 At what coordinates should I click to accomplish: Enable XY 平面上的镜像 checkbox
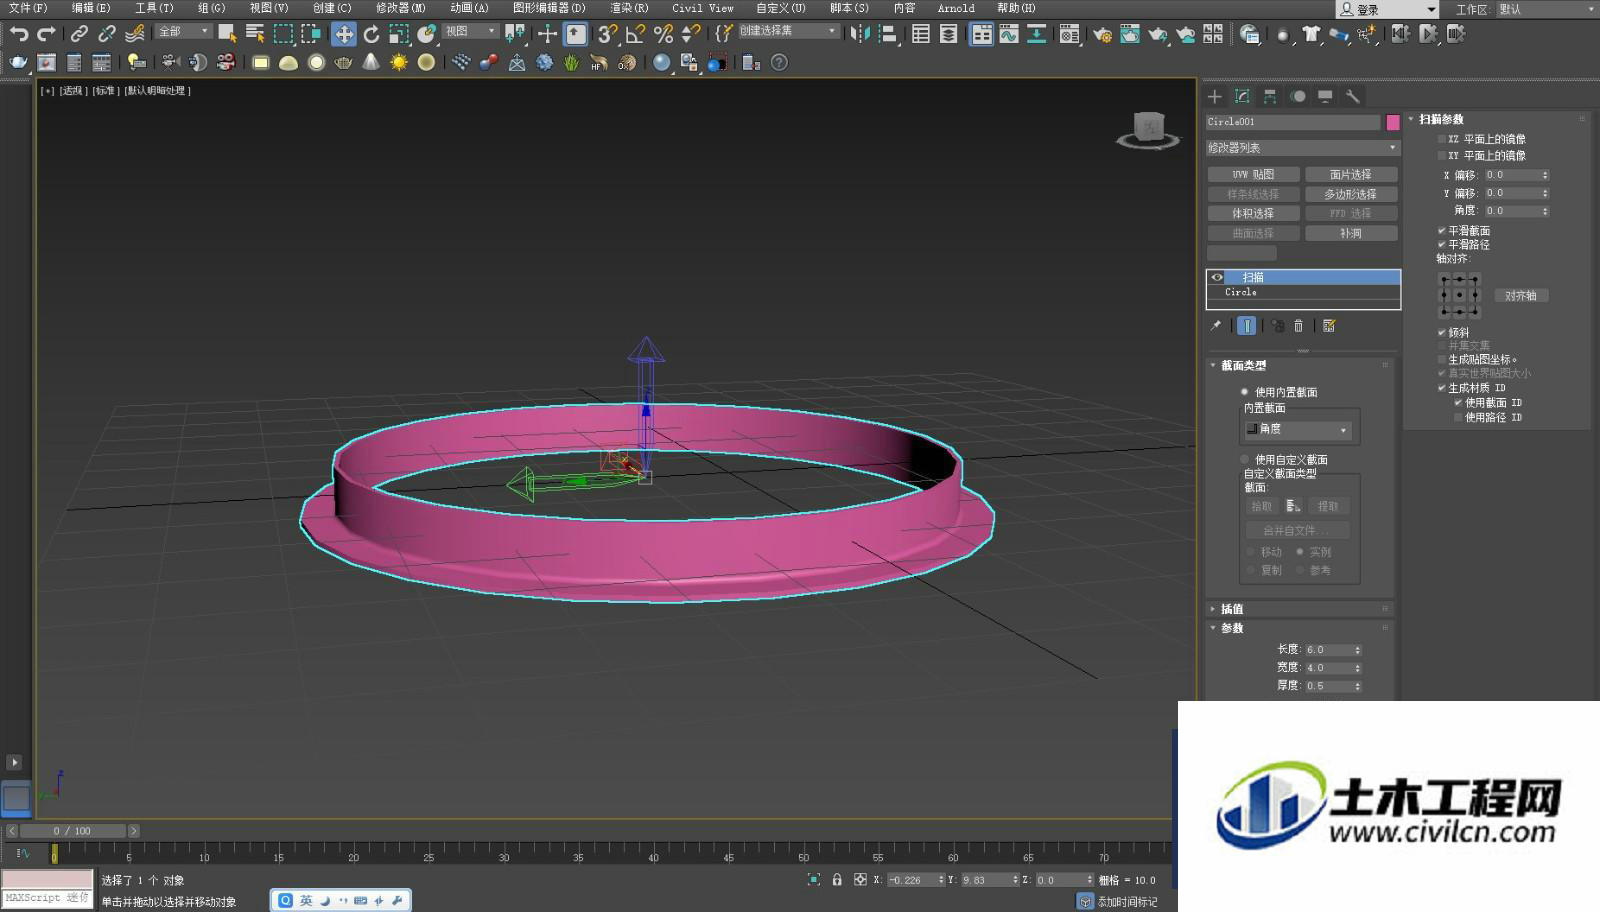coord(1442,155)
